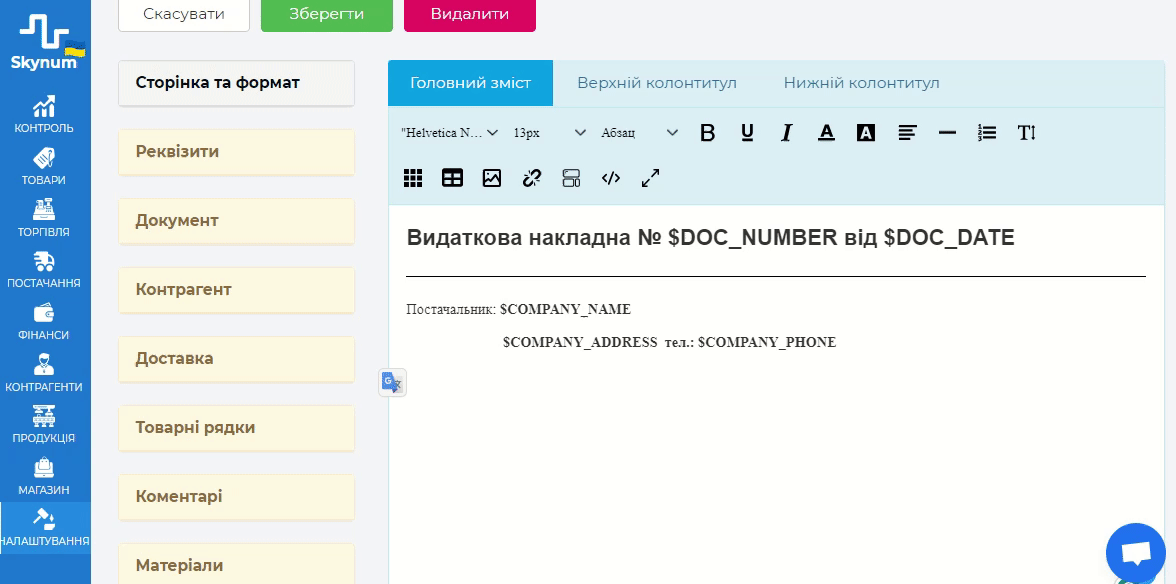The width and height of the screenshot is (1176, 584).
Task: Open the Контроль section in sidebar
Action: (44, 115)
